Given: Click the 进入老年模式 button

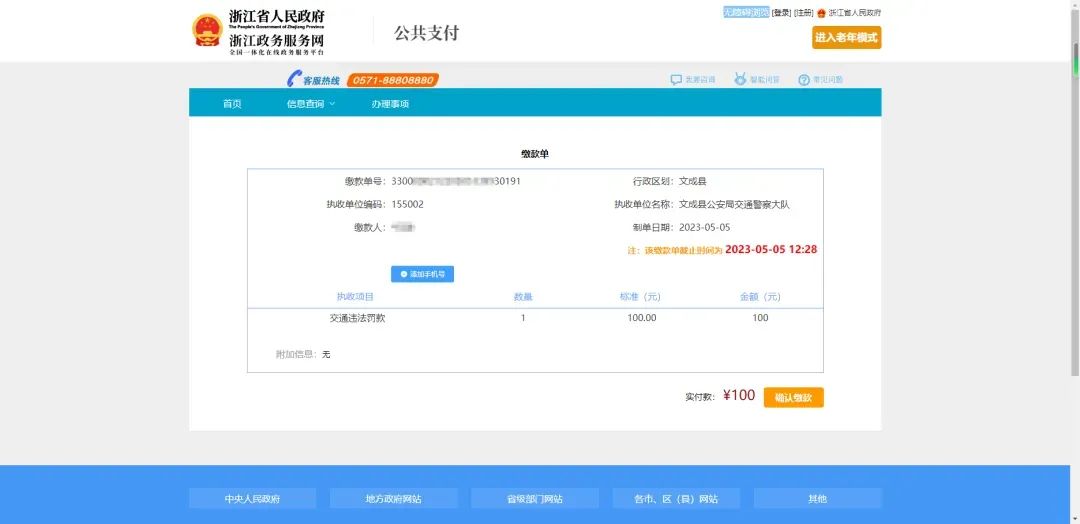Looking at the screenshot, I should pos(847,38).
